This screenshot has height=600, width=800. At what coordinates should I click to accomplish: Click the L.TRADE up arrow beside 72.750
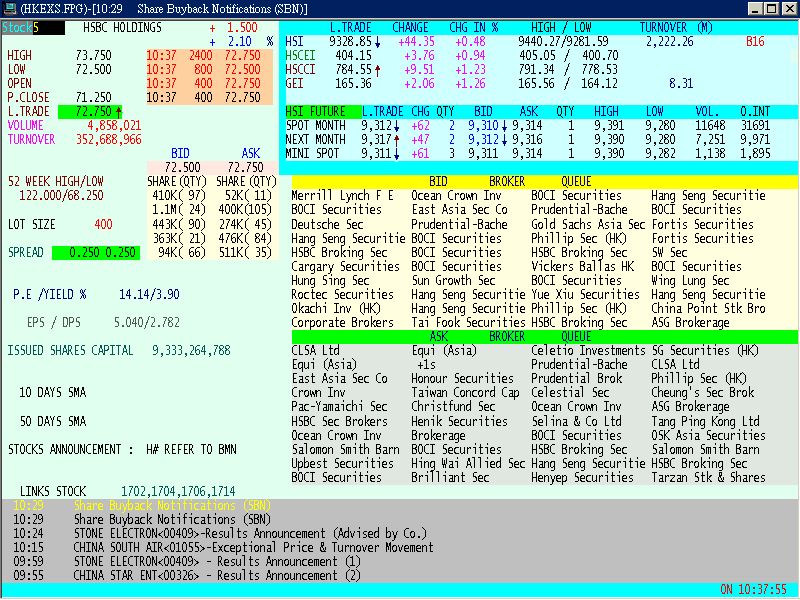pyautogui.click(x=118, y=112)
